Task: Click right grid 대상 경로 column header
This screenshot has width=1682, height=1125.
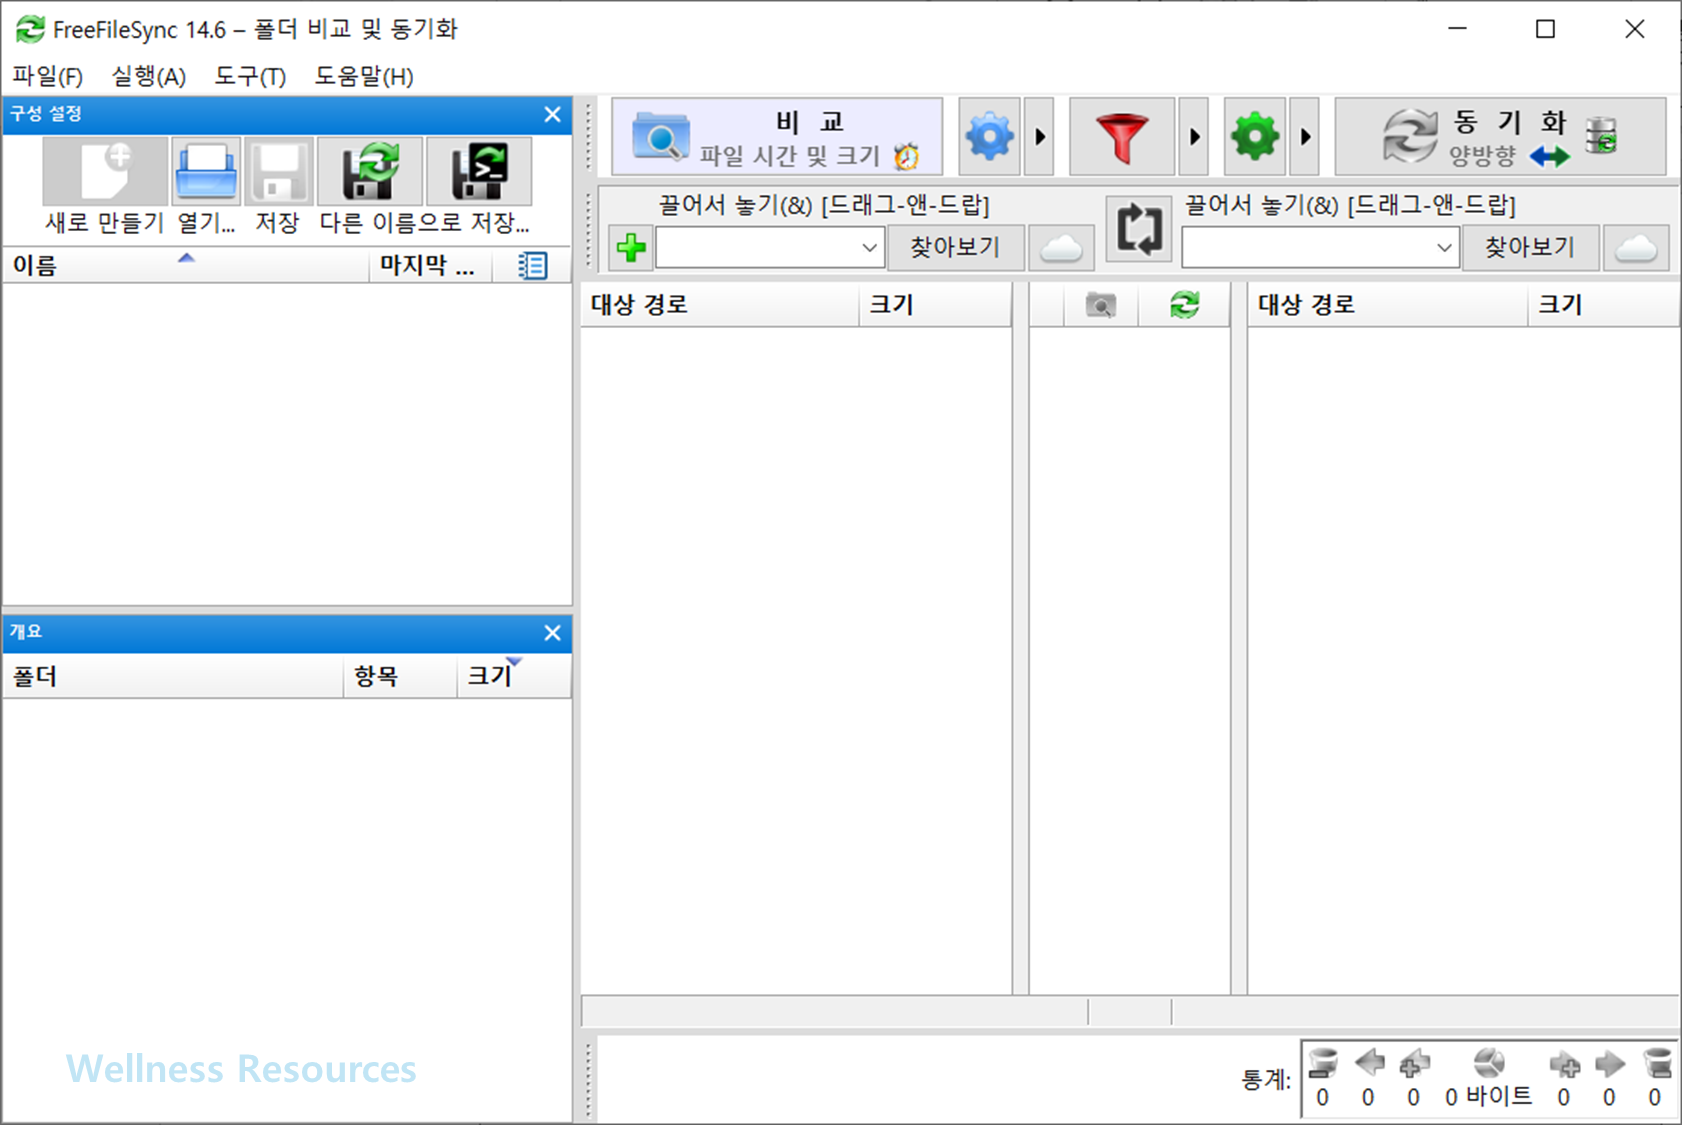Action: coord(1388,305)
